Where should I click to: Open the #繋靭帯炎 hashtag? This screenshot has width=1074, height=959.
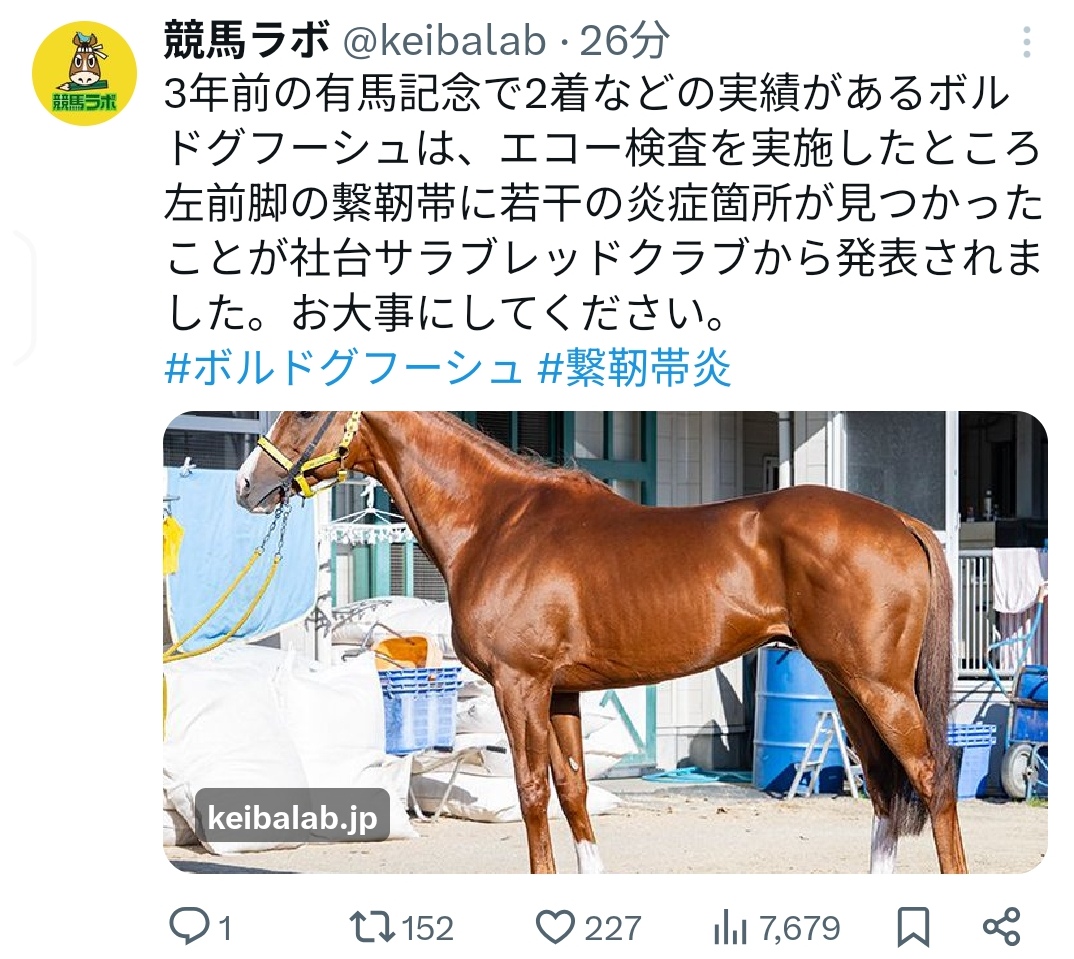pyautogui.click(x=635, y=369)
